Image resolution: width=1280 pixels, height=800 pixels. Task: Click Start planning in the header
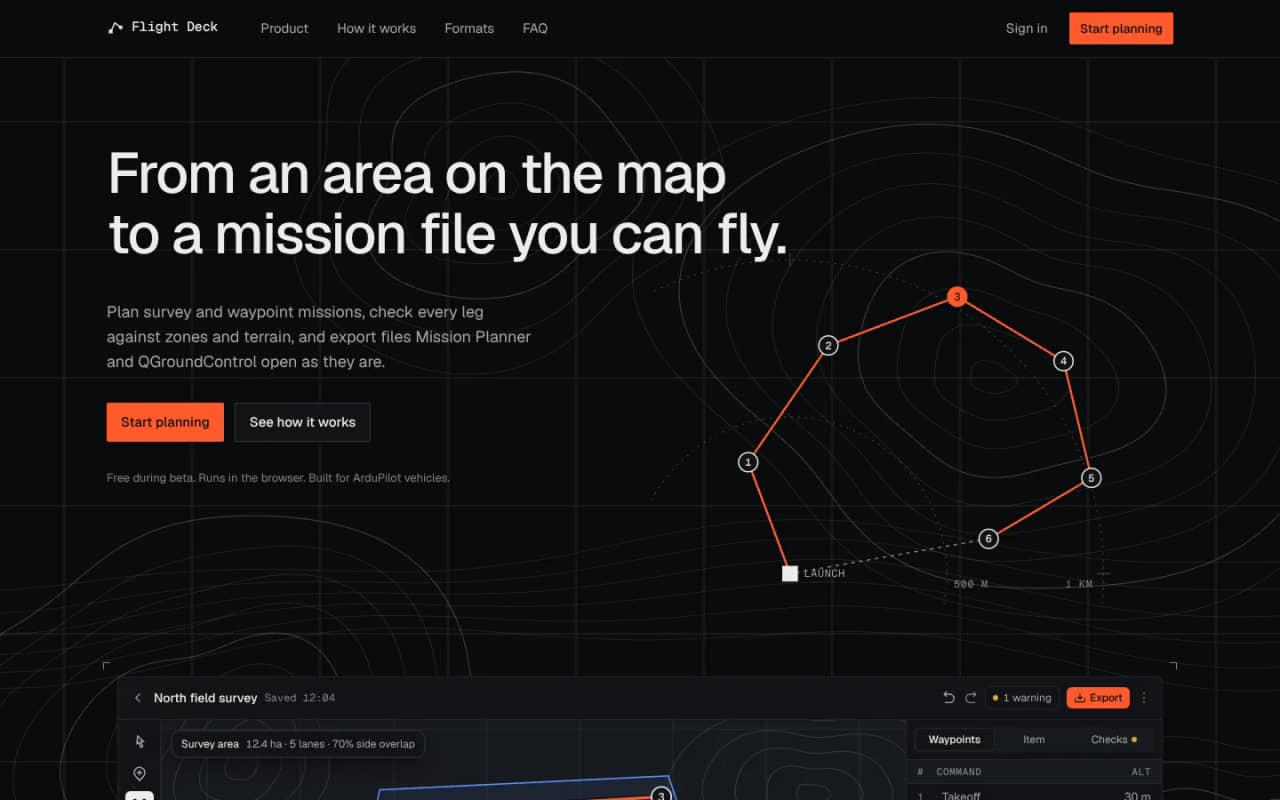[x=1121, y=28]
